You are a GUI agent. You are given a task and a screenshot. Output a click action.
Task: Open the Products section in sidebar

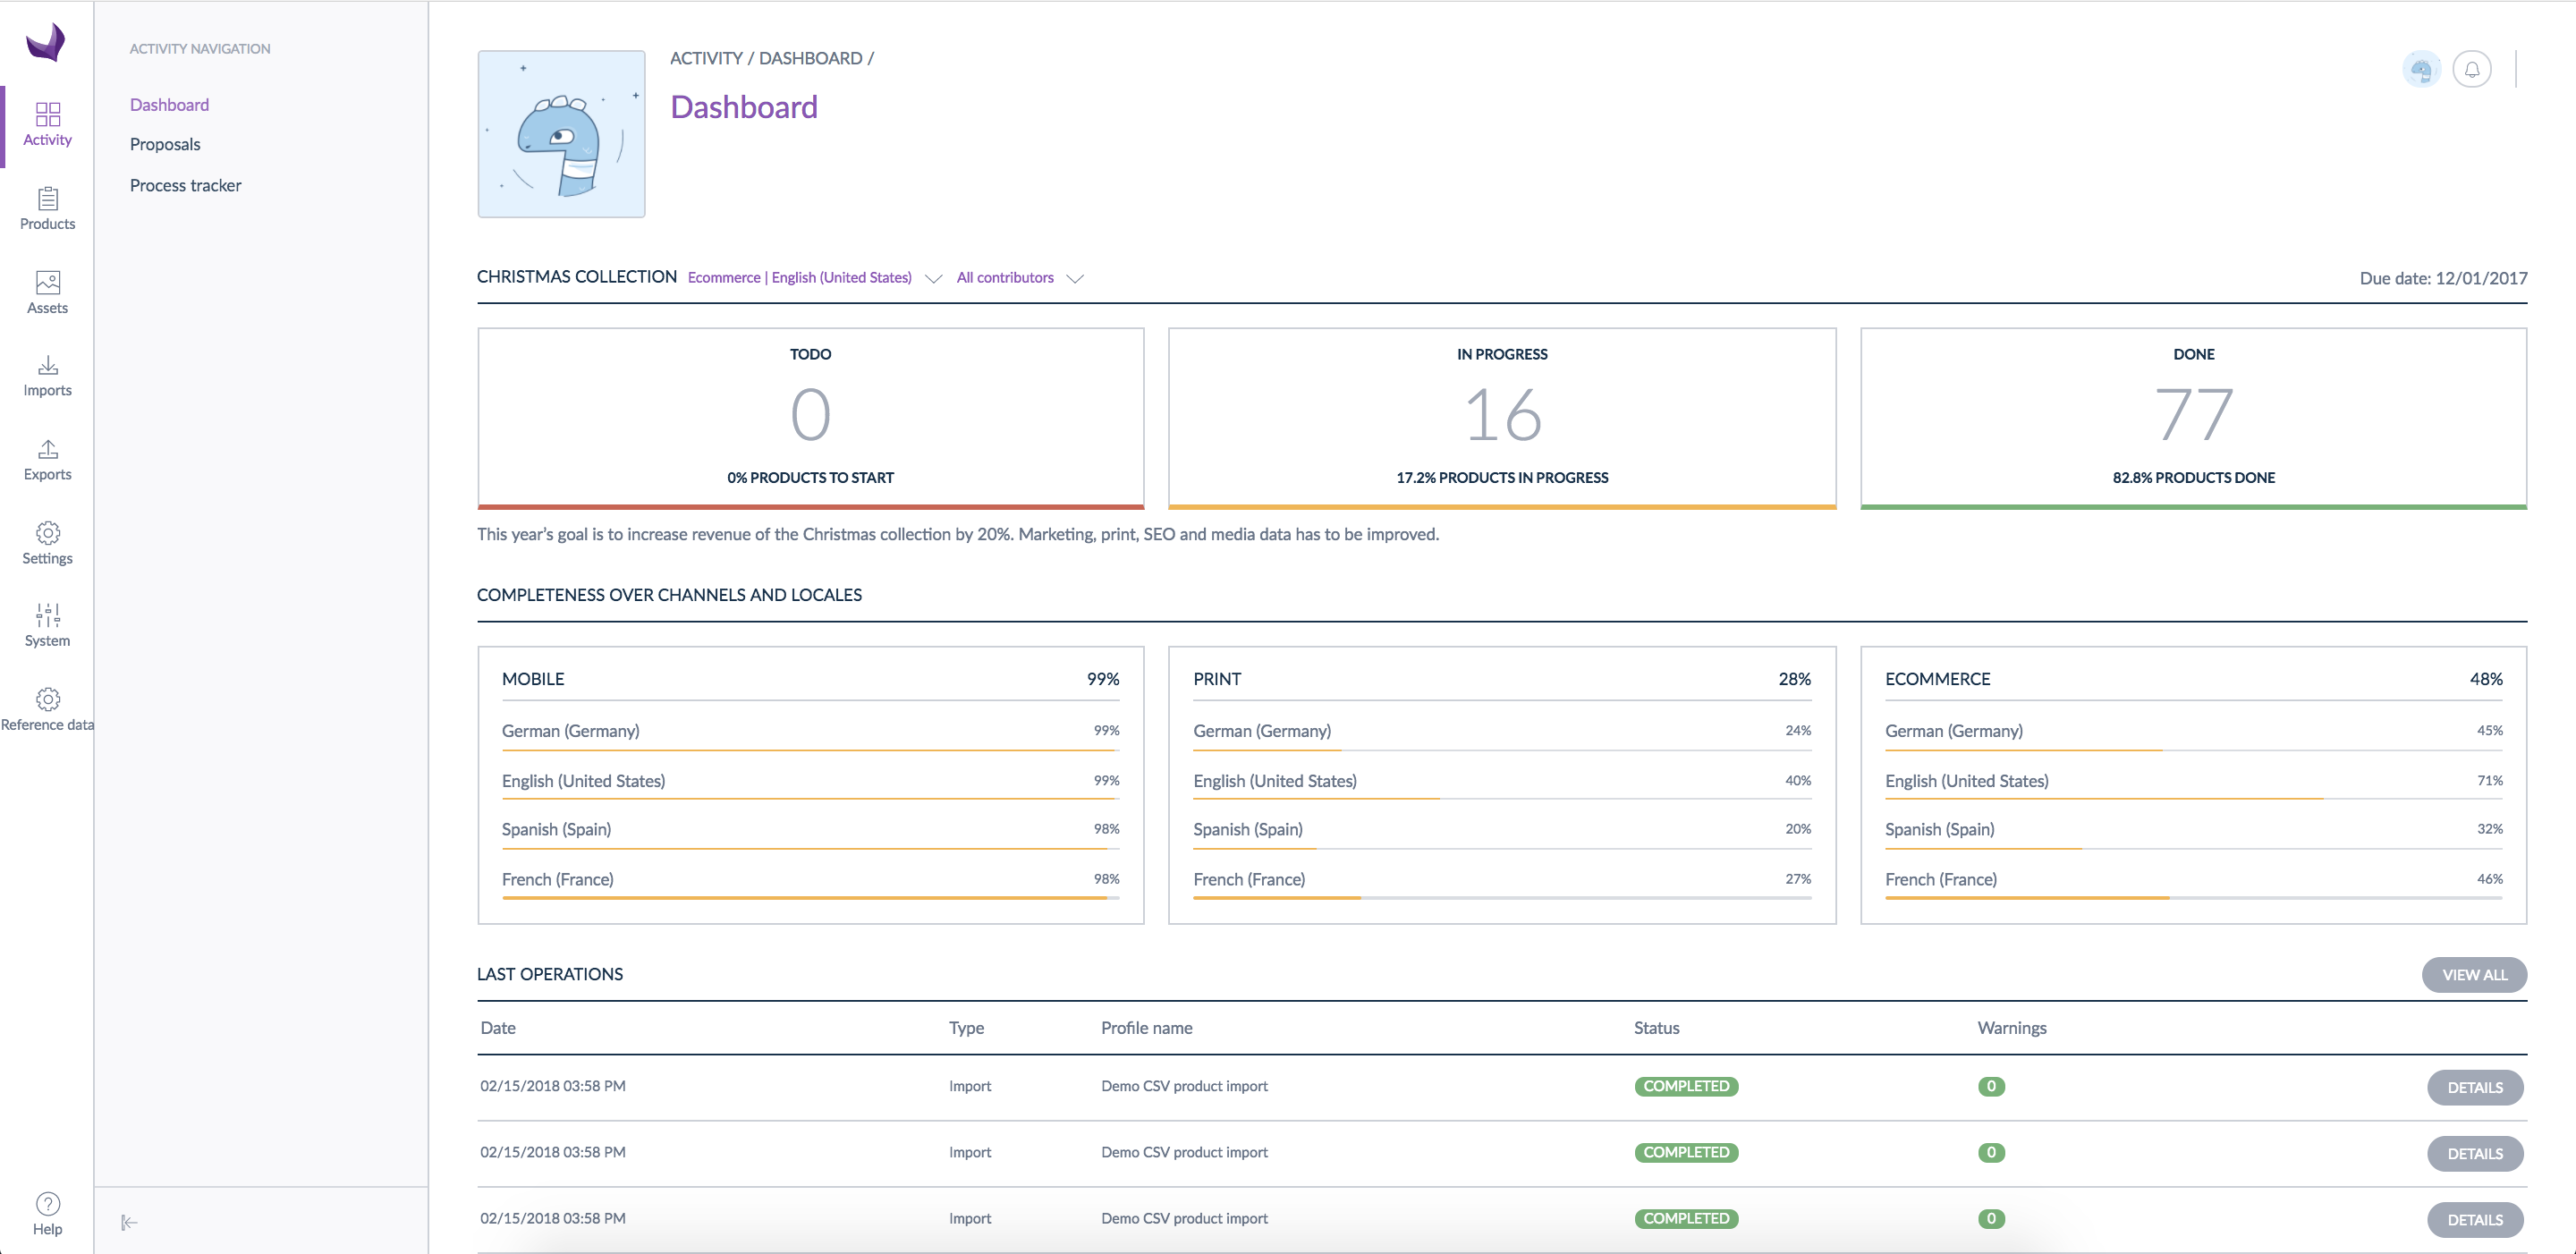click(47, 207)
